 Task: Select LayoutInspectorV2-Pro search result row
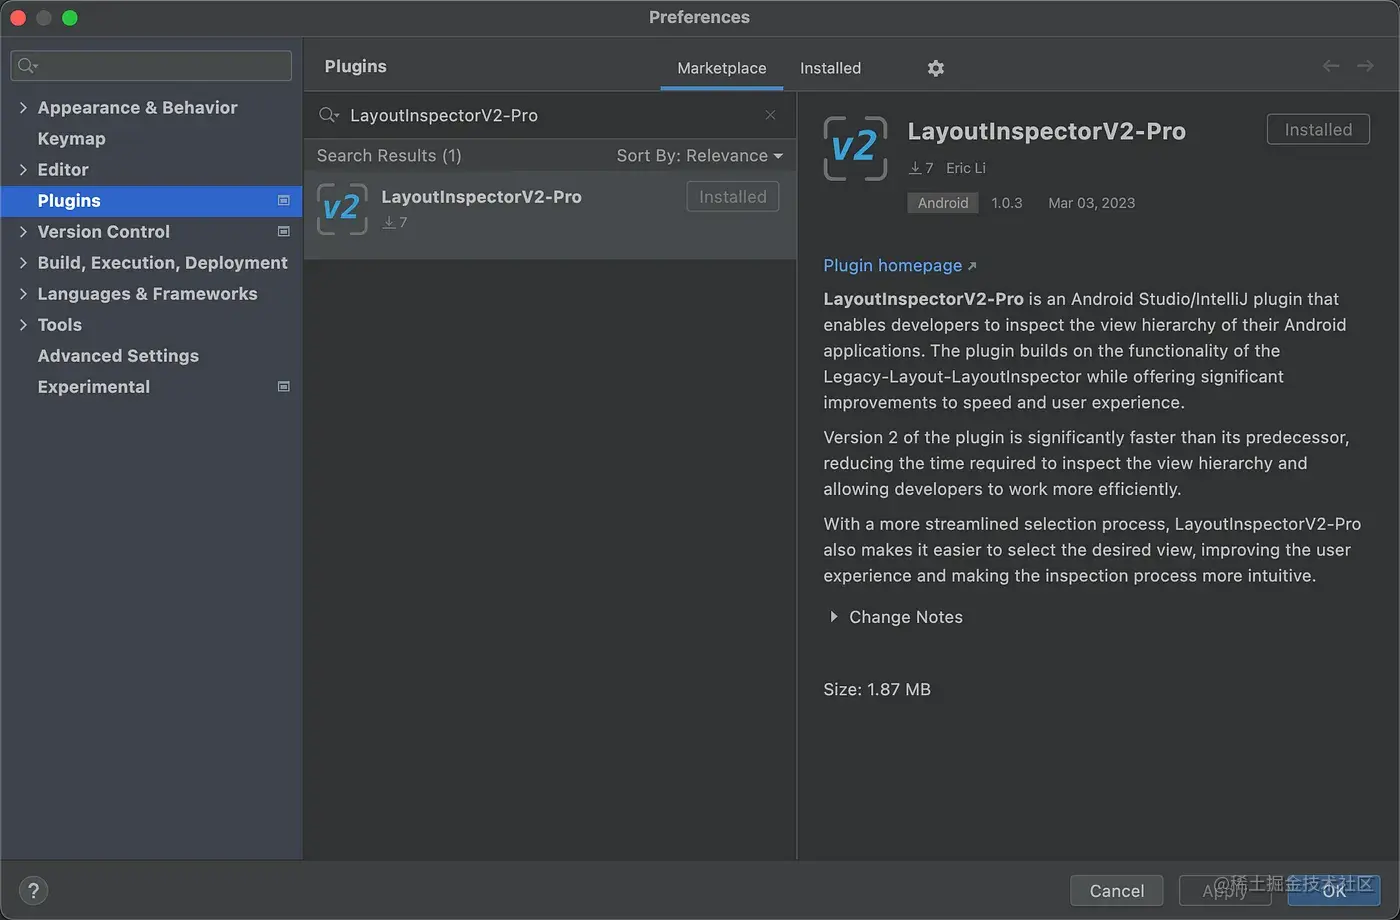[550, 215]
